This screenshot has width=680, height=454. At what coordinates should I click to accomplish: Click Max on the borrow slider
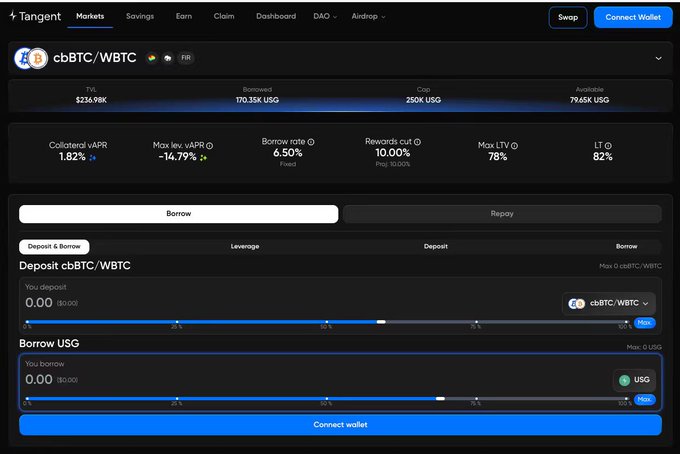[x=644, y=399]
